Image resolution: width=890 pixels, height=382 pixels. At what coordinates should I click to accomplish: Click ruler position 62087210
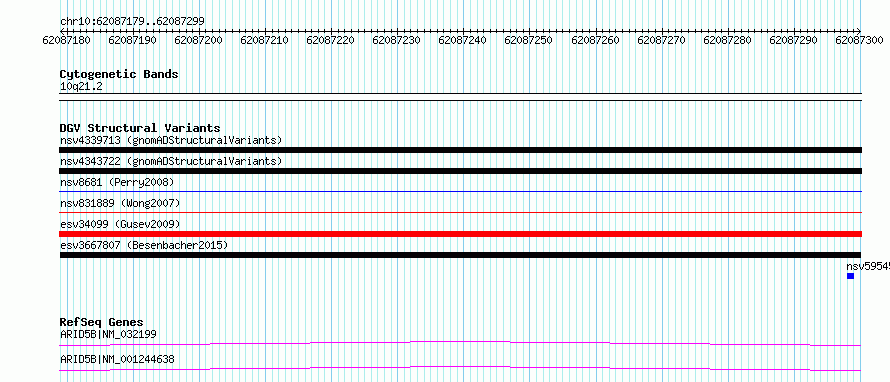(265, 40)
